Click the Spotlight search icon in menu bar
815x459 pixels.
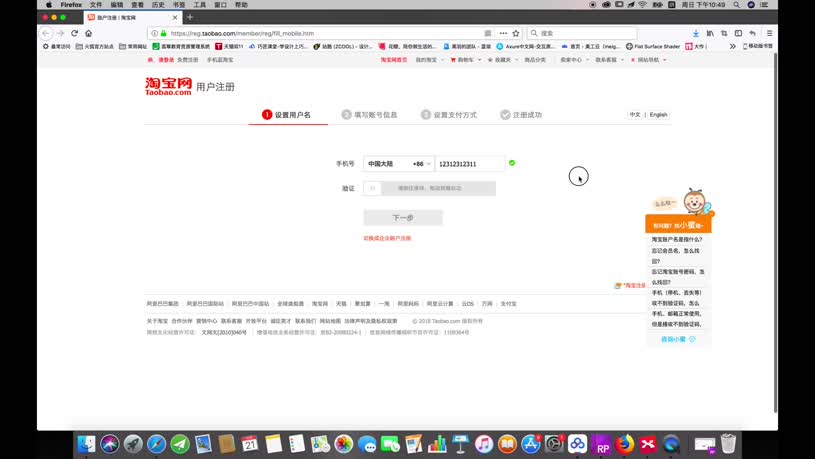pyautogui.click(x=737, y=5)
